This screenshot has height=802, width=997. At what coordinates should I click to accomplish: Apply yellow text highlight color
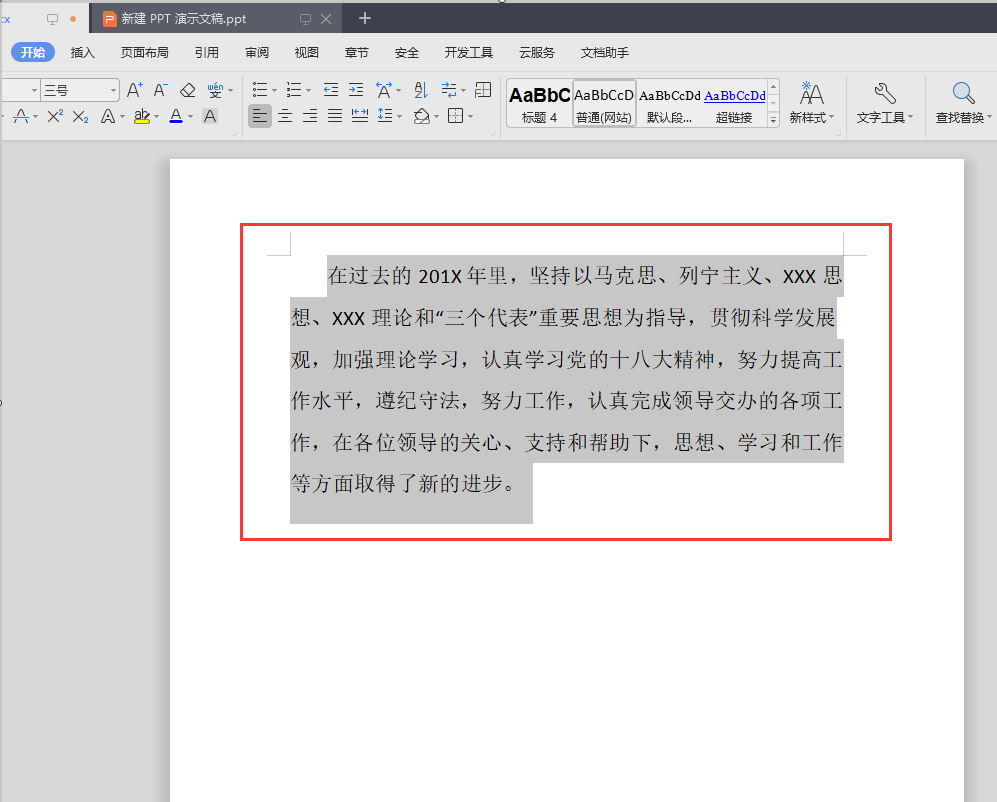142,116
